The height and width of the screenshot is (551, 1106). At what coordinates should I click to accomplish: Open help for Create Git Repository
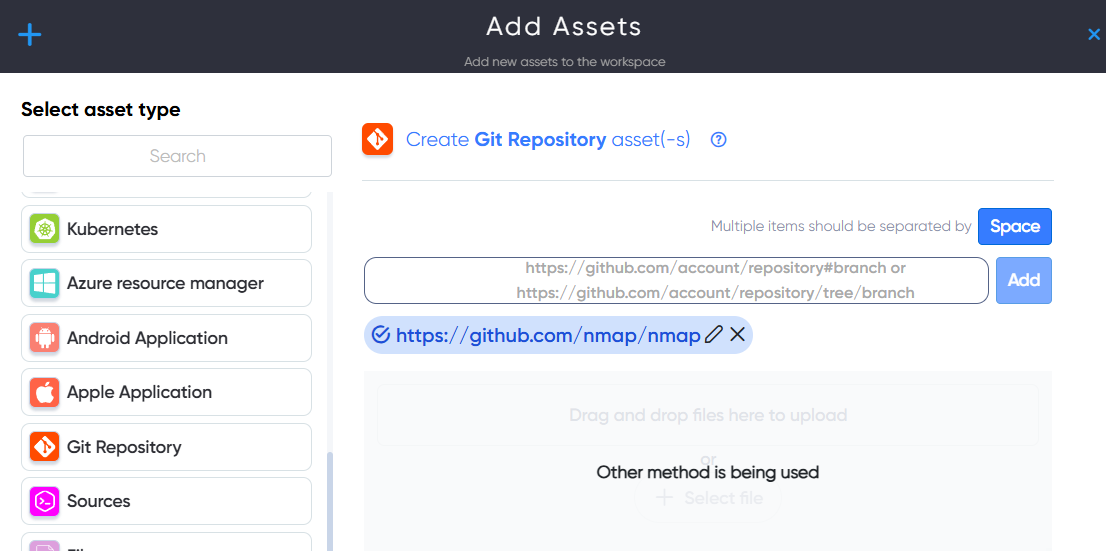[718, 140]
